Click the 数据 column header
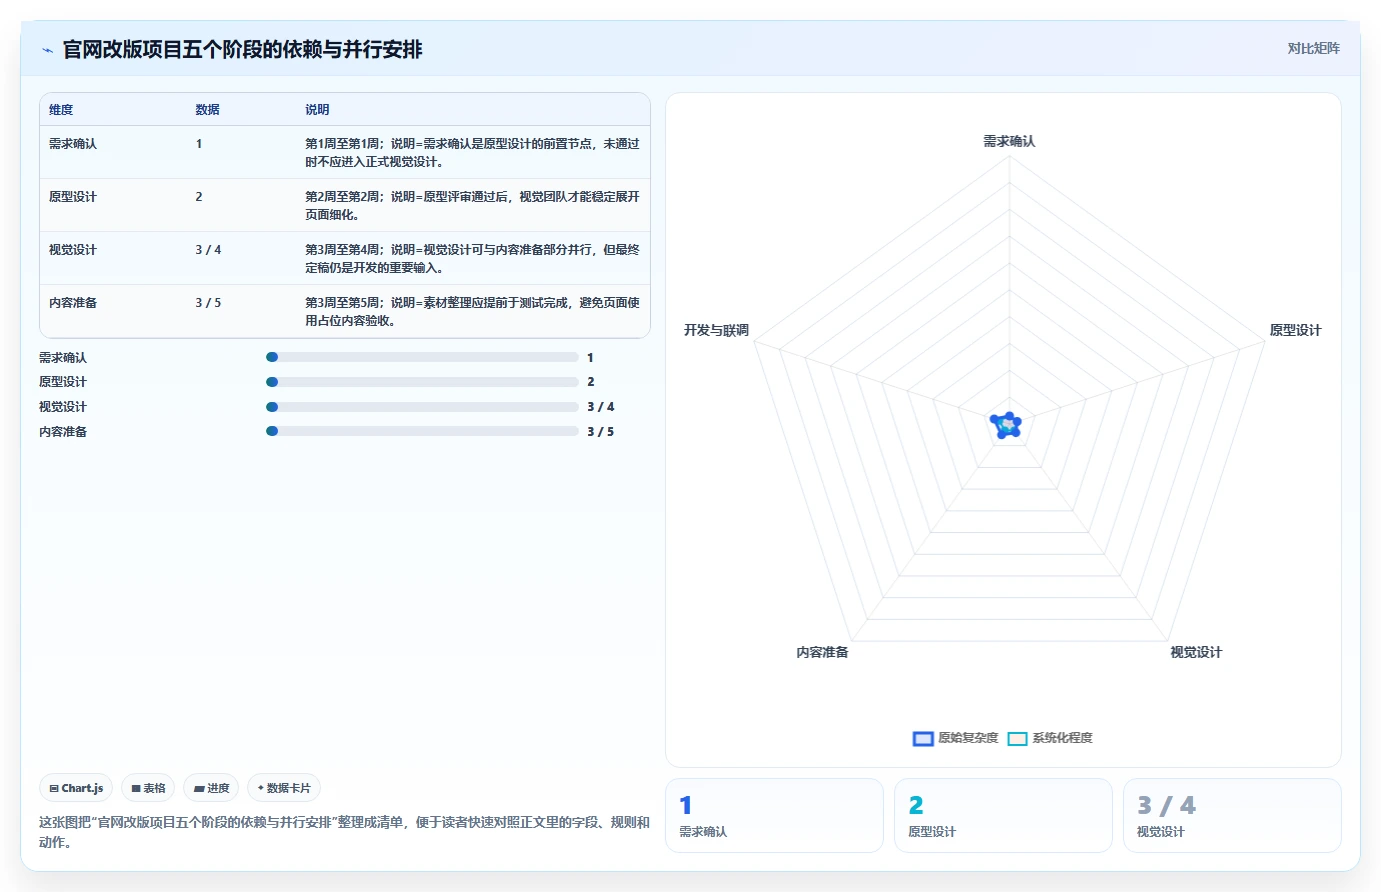 [207, 110]
